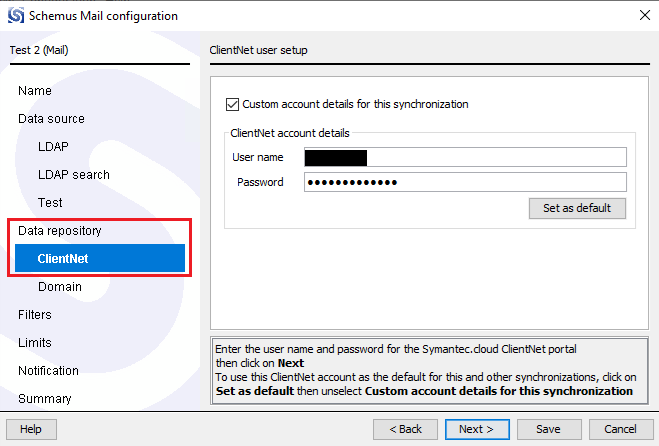This screenshot has width=659, height=446.
Task: Select Notification in the sidebar
Action: pos(48,371)
